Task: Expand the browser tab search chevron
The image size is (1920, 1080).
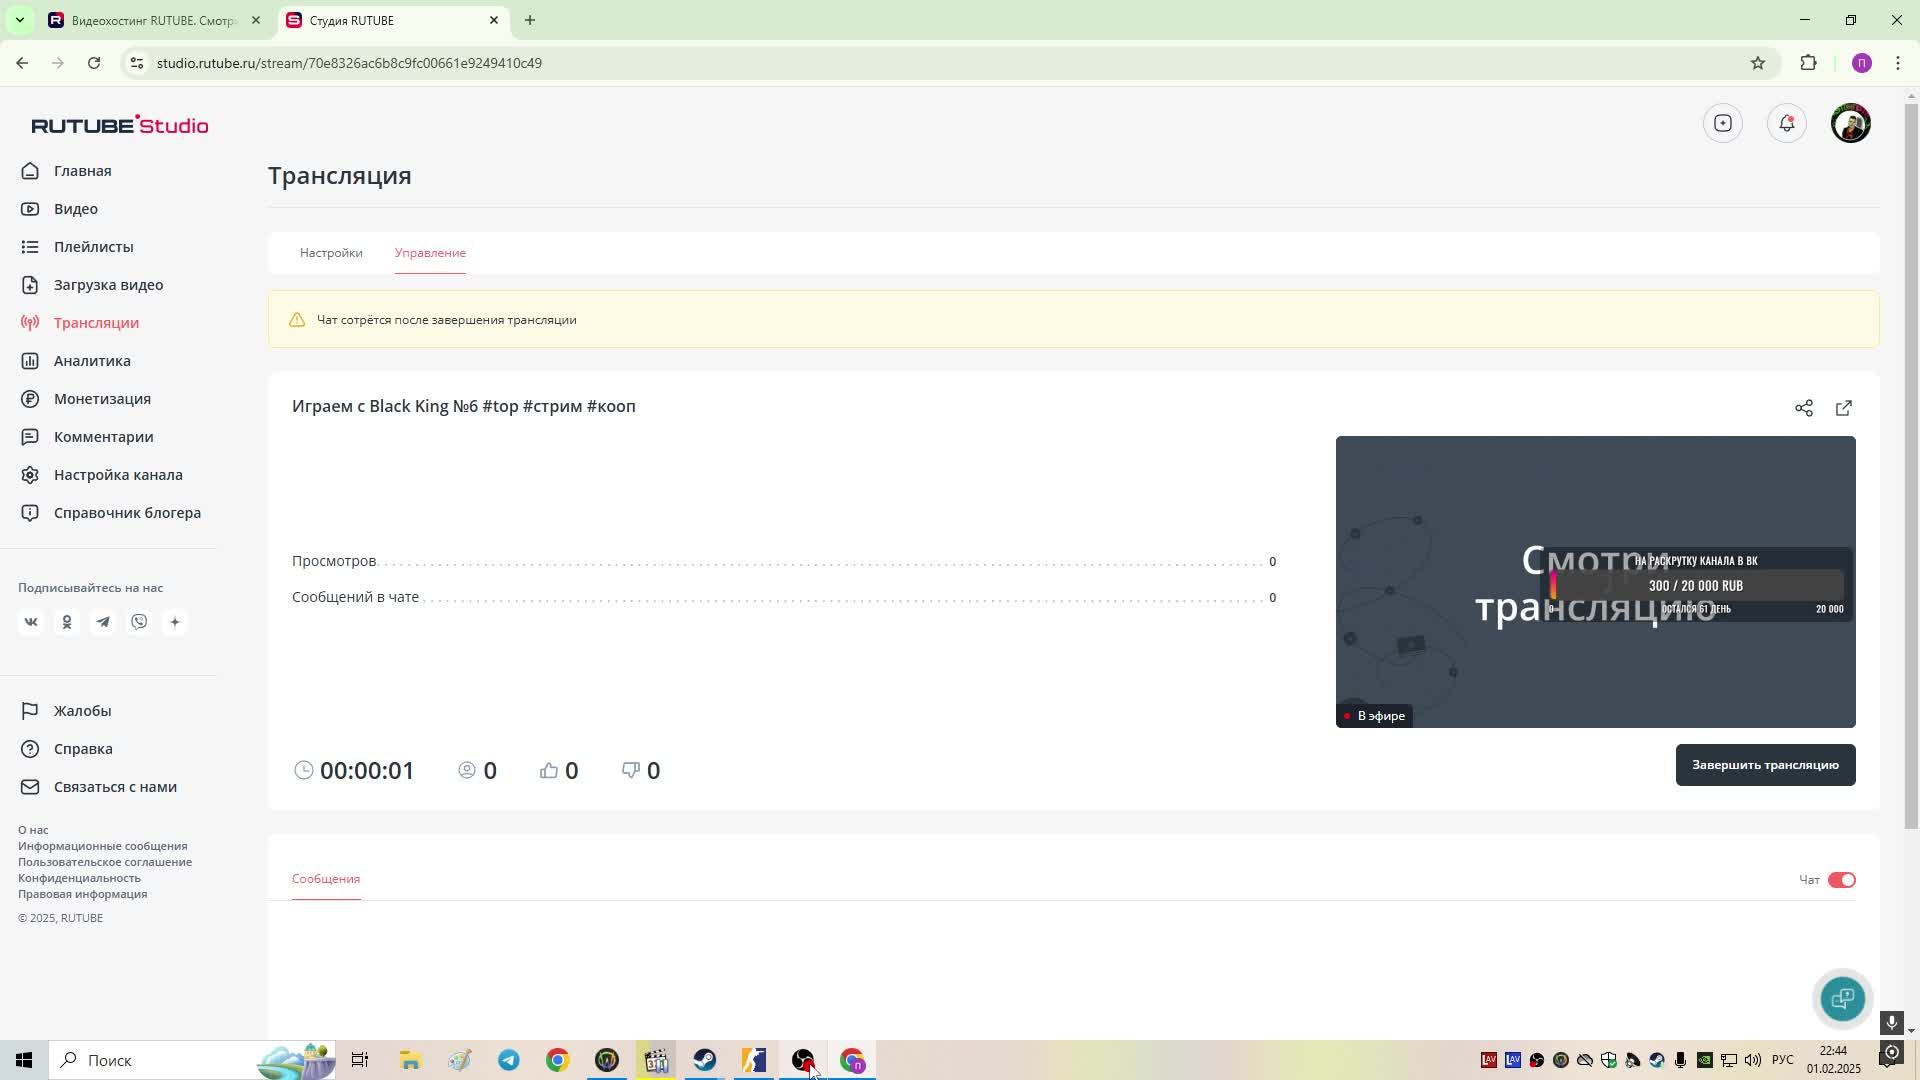Action: tap(19, 20)
